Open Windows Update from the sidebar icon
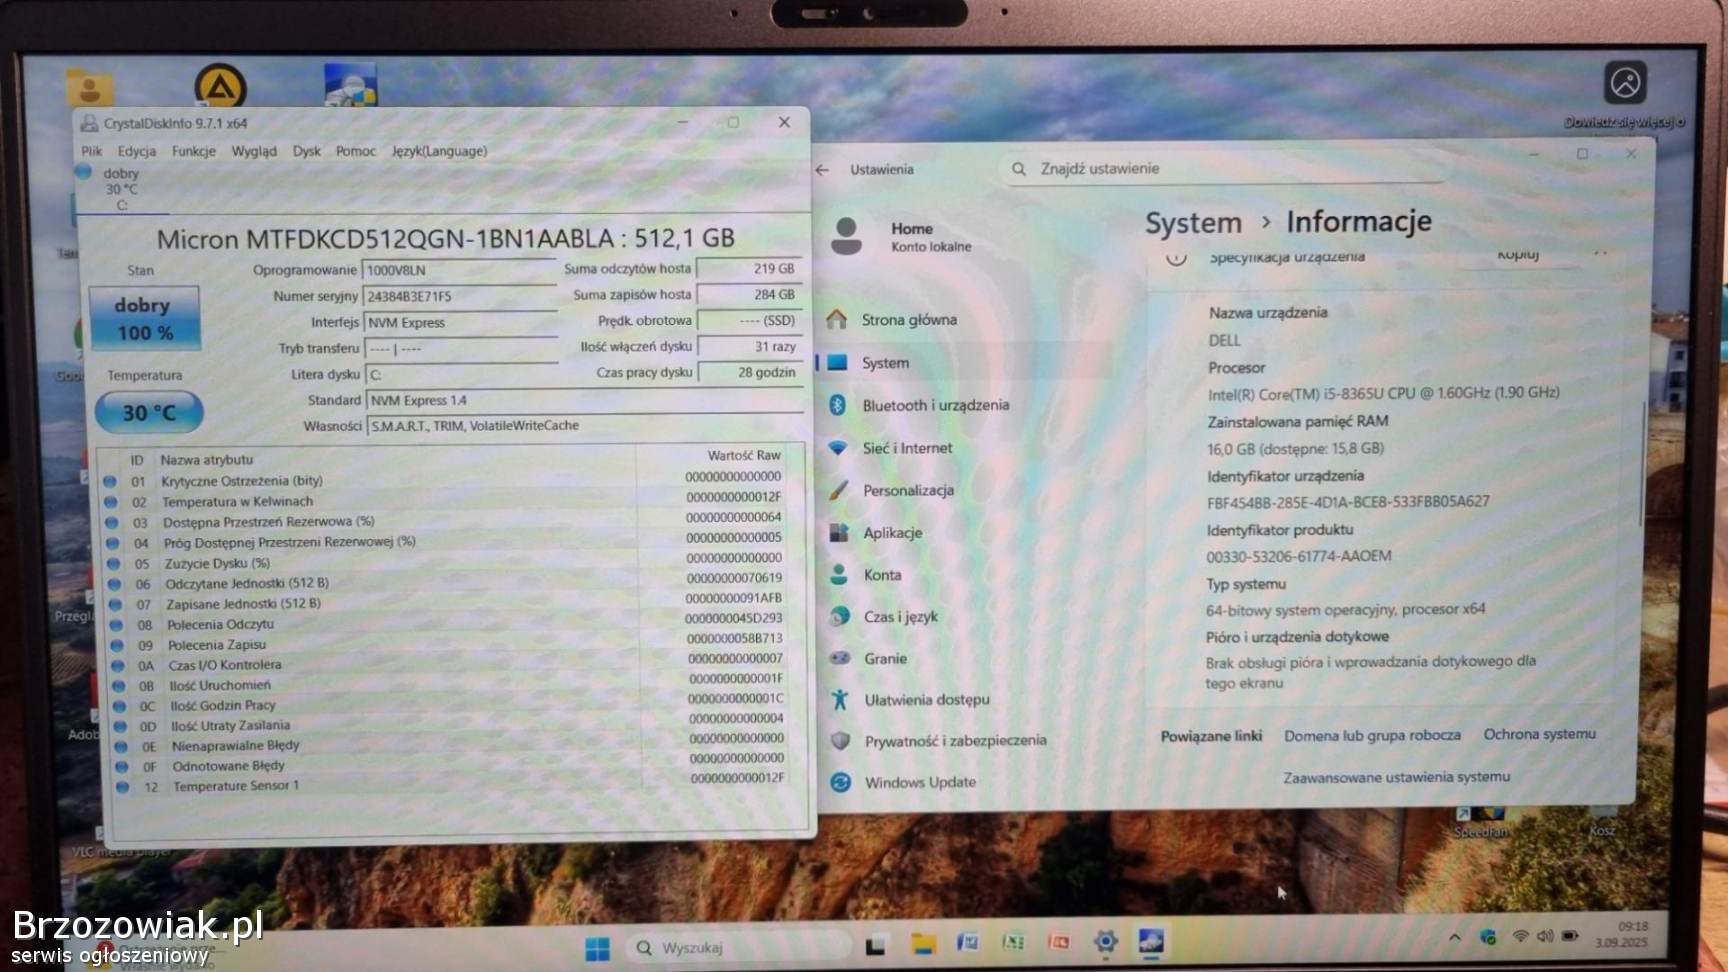 point(841,782)
